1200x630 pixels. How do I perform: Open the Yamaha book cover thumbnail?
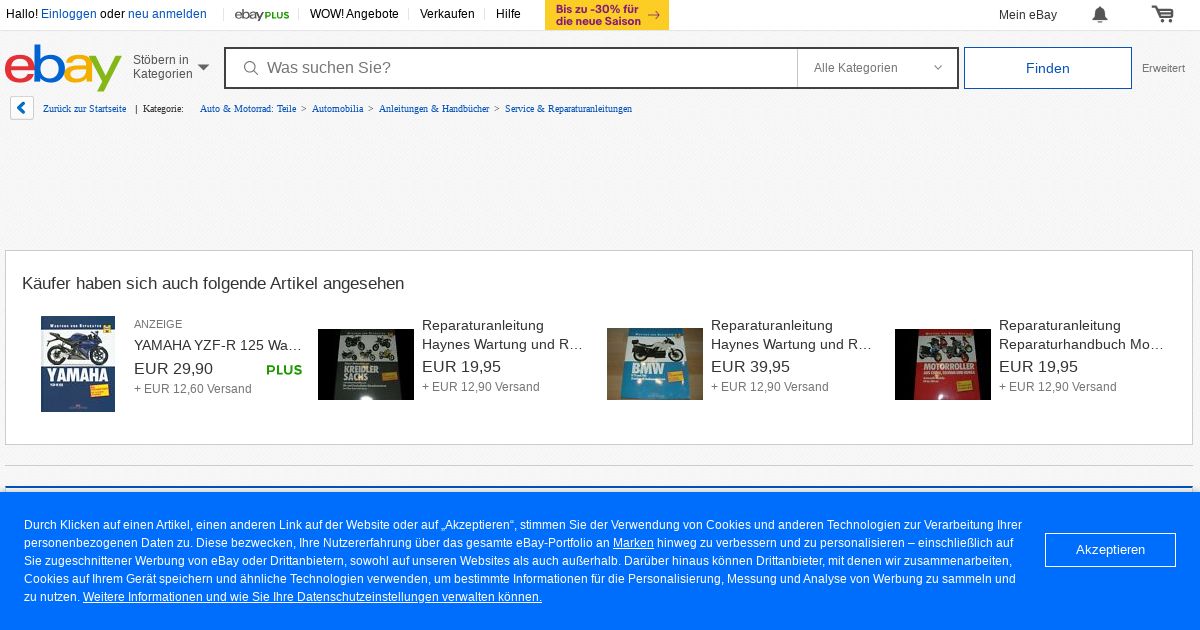(x=78, y=364)
